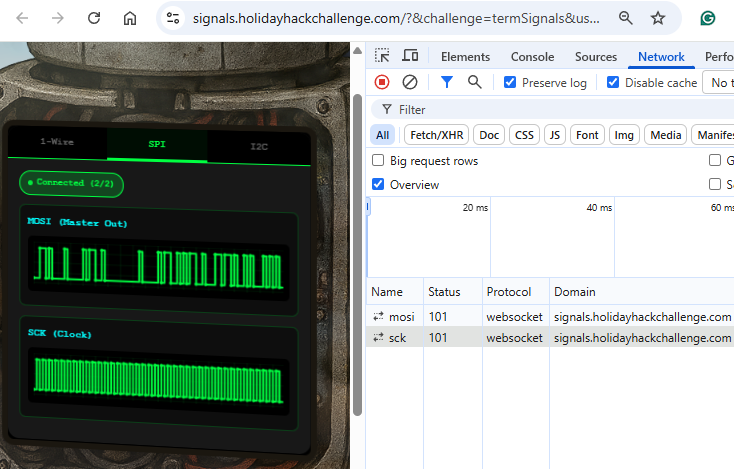Sort requests by Status column header
This screenshot has height=469, width=734.
tap(444, 292)
